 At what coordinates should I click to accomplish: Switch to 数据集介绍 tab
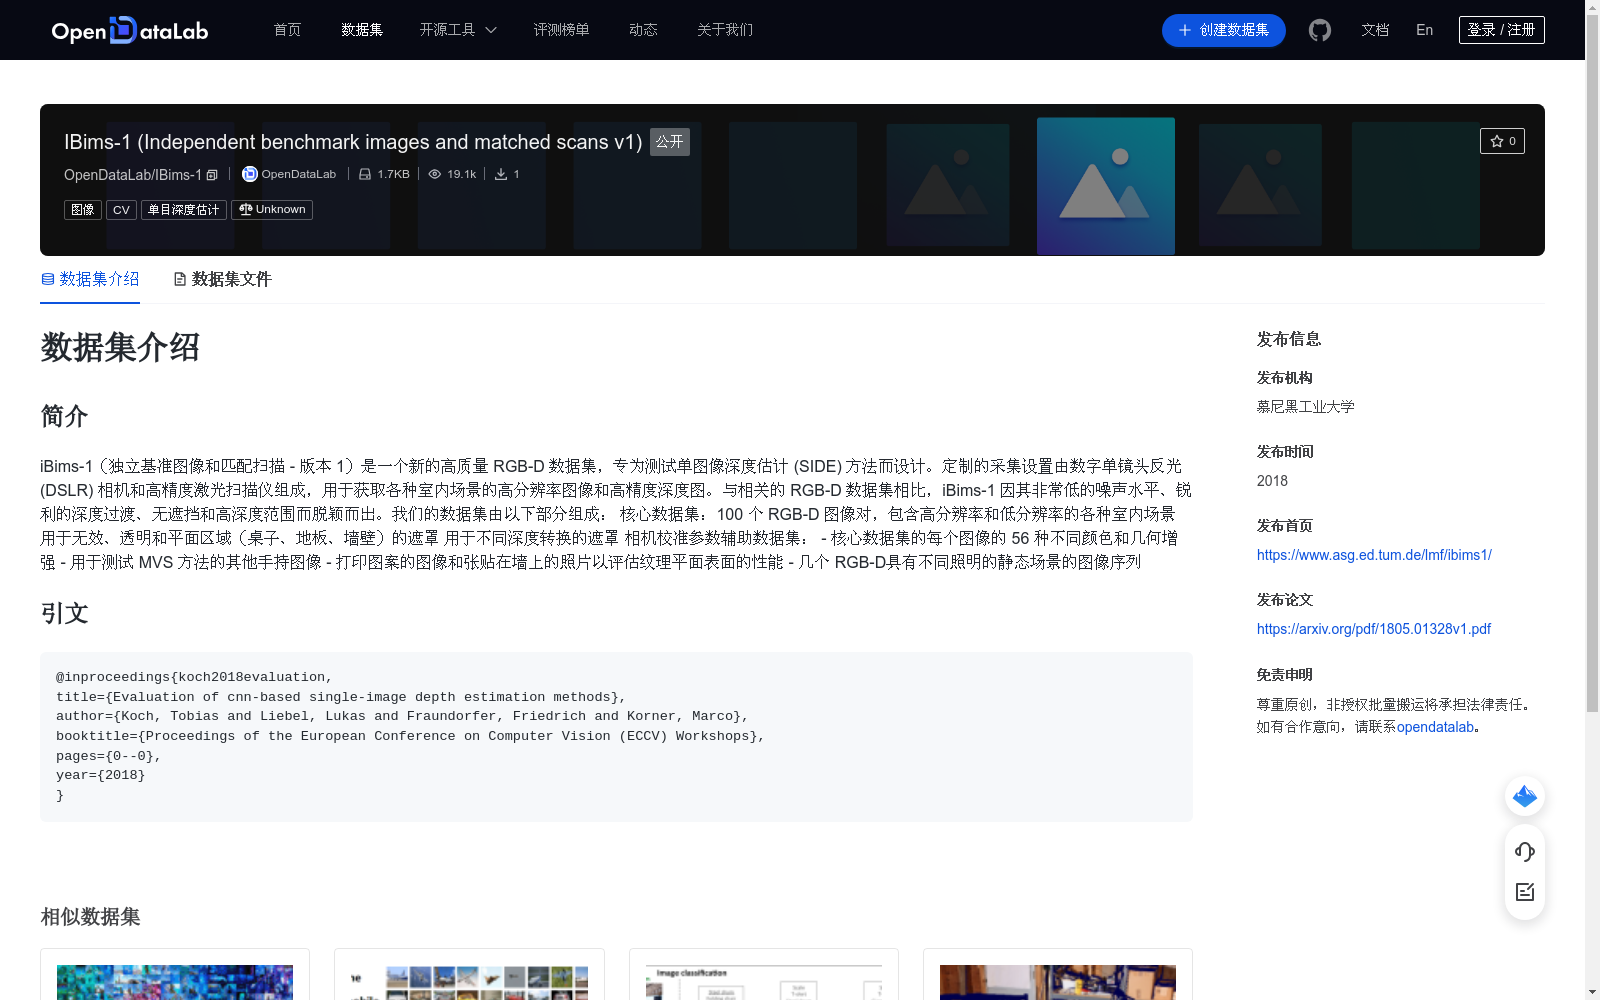90,279
